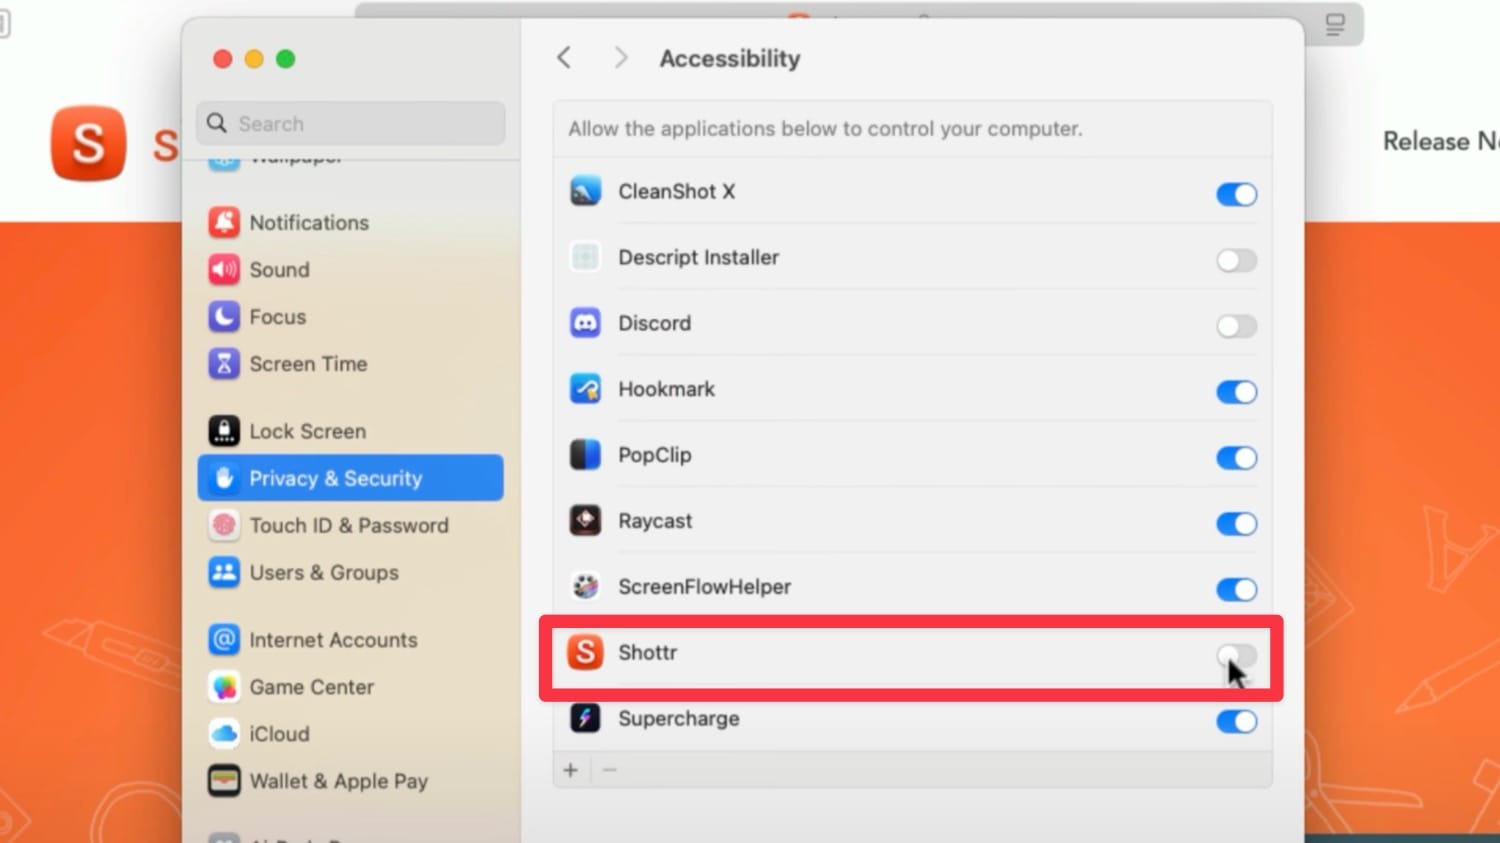Disable CleanShot X accessibility access
The height and width of the screenshot is (843, 1500).
pyautogui.click(x=1236, y=194)
